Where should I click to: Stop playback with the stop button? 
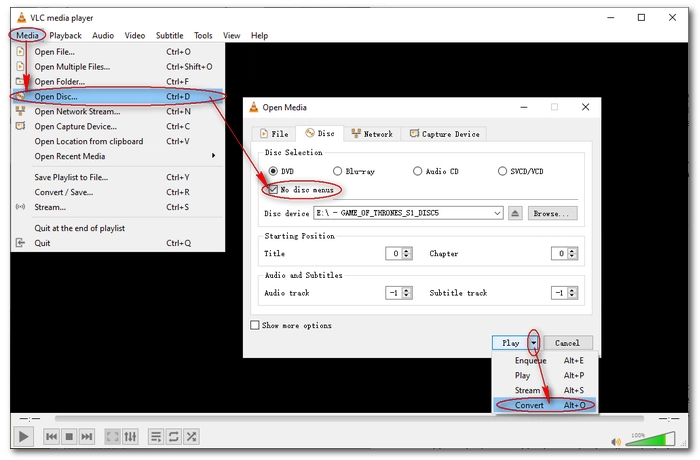[x=69, y=436]
